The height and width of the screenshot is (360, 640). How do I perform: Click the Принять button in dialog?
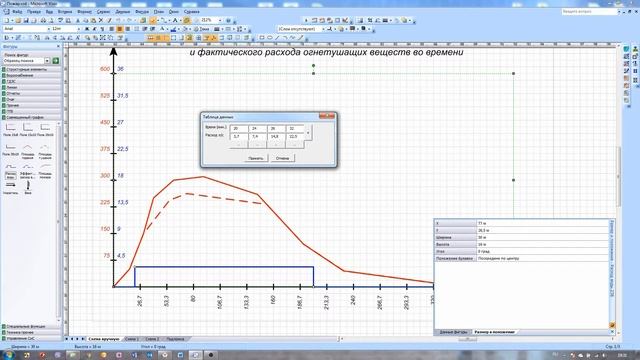(256, 158)
